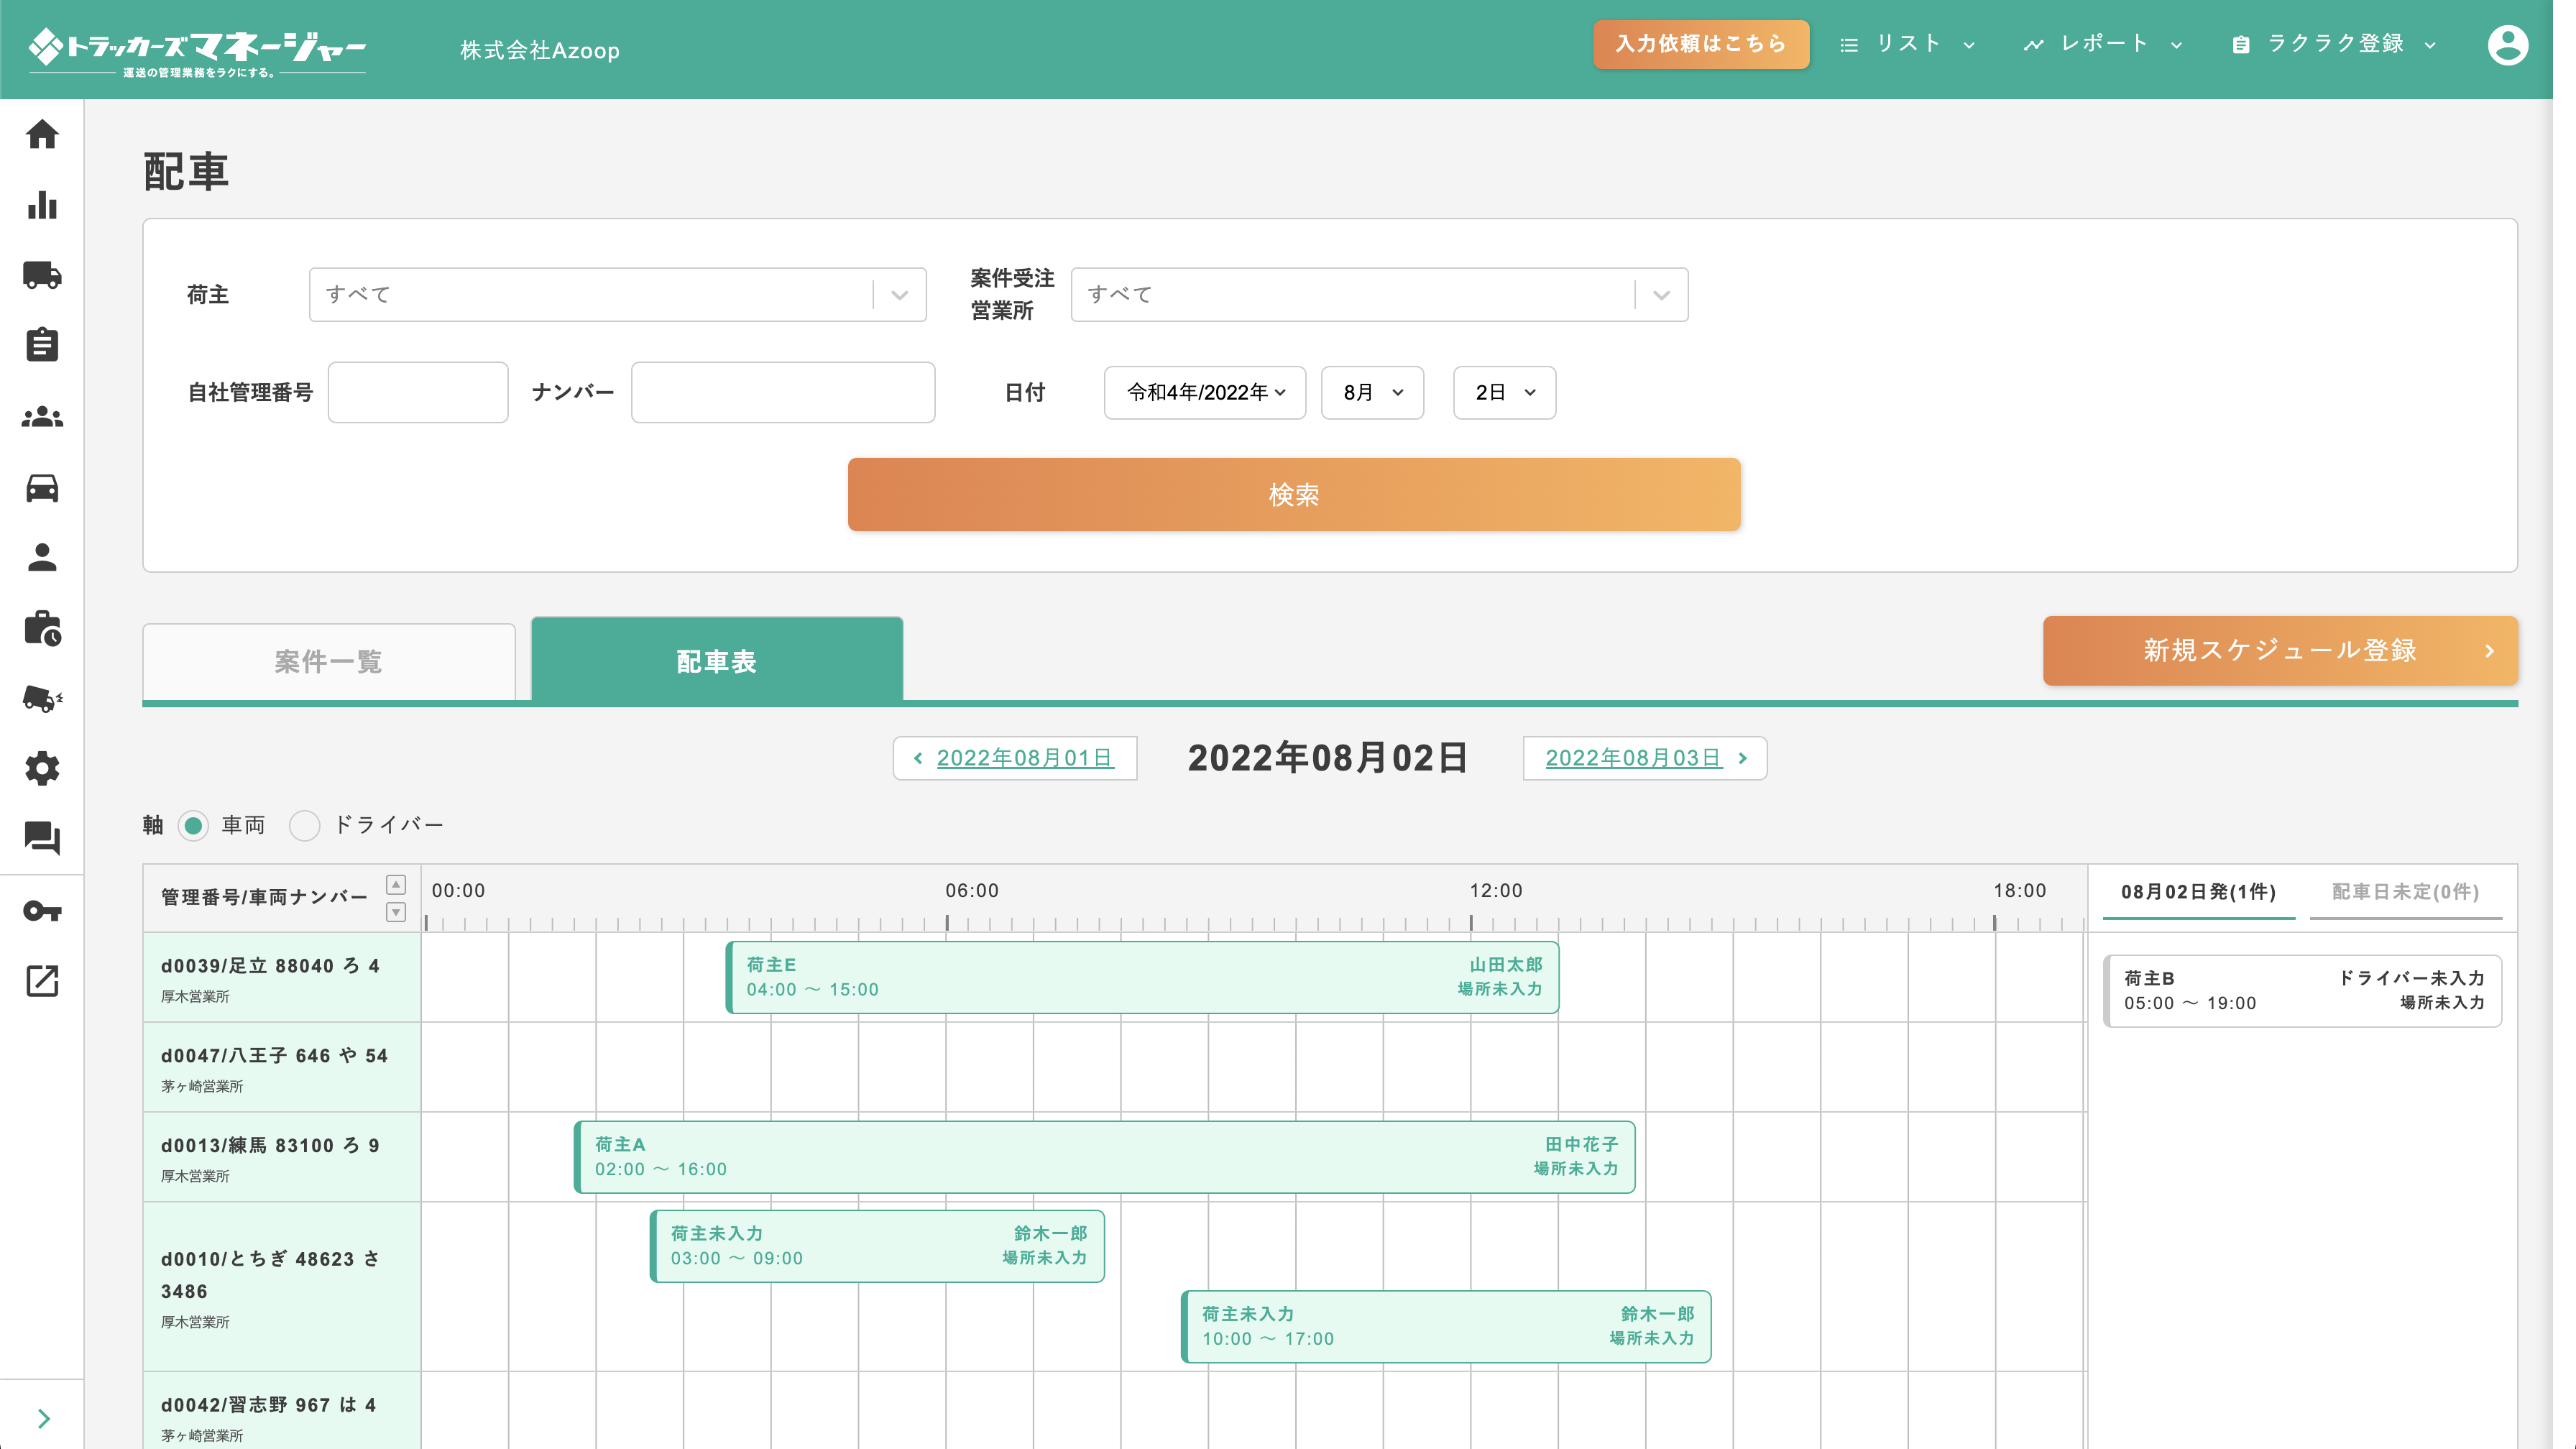Open the chat bubbles icon

[x=42, y=838]
